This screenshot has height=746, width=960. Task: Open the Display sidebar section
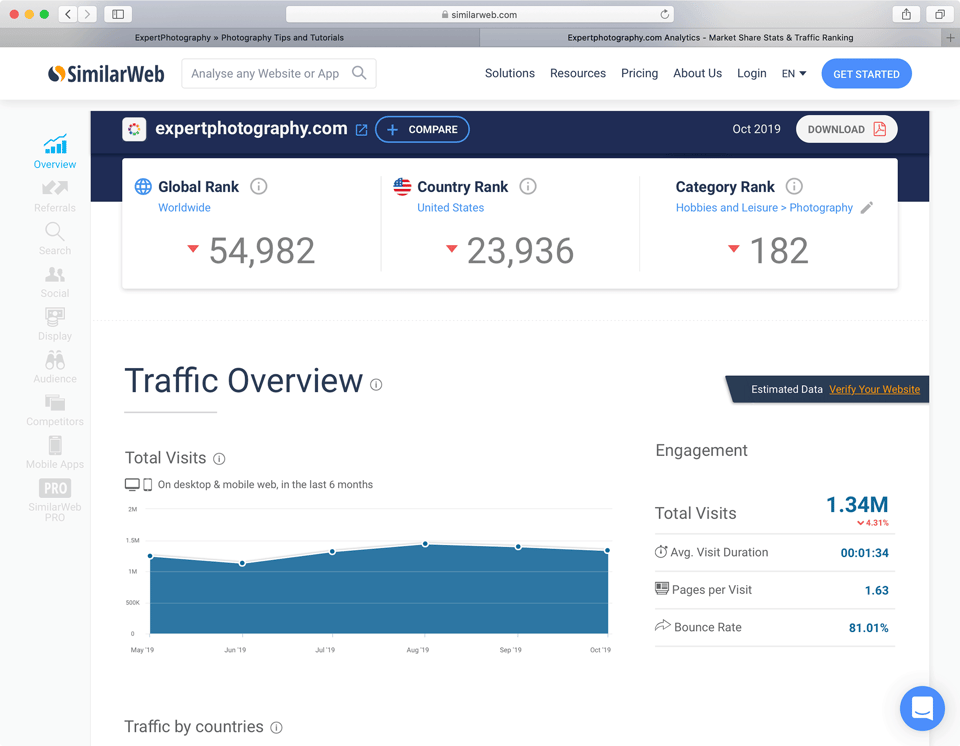(54, 325)
